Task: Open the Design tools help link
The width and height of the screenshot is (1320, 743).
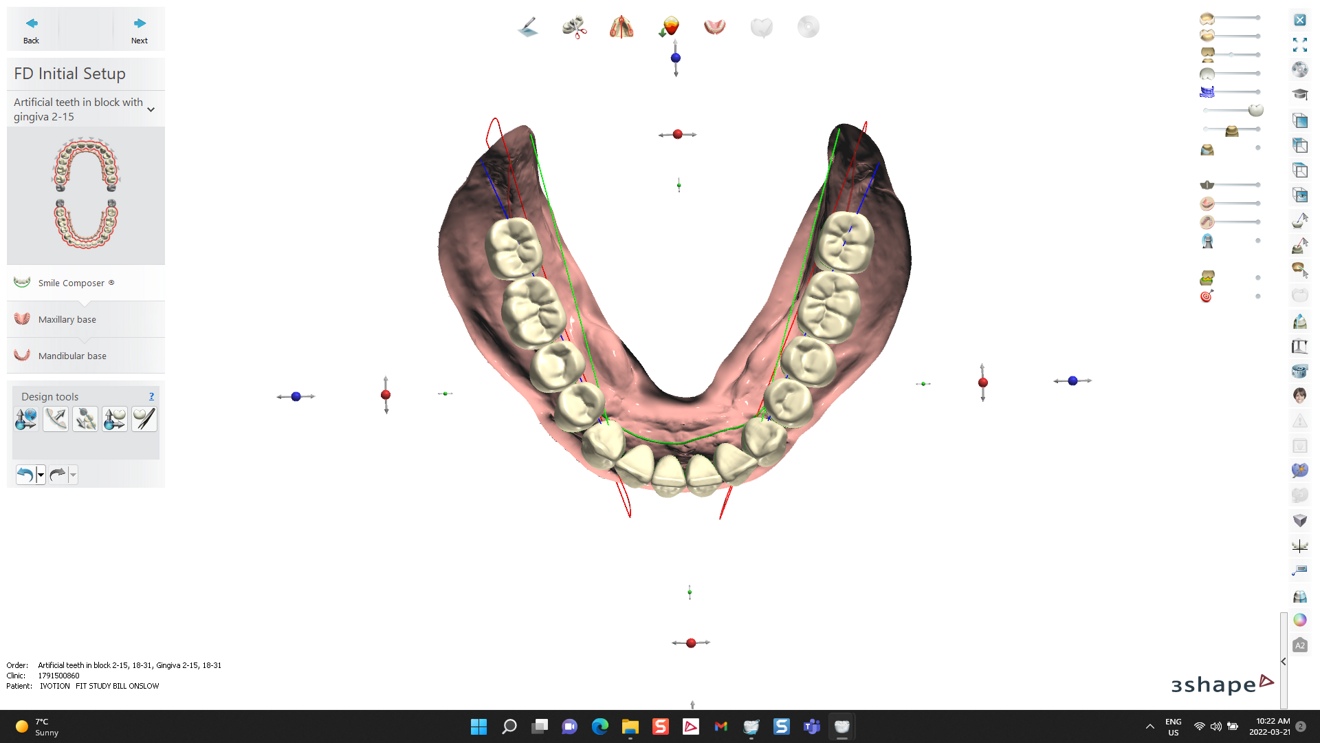Action: (151, 397)
